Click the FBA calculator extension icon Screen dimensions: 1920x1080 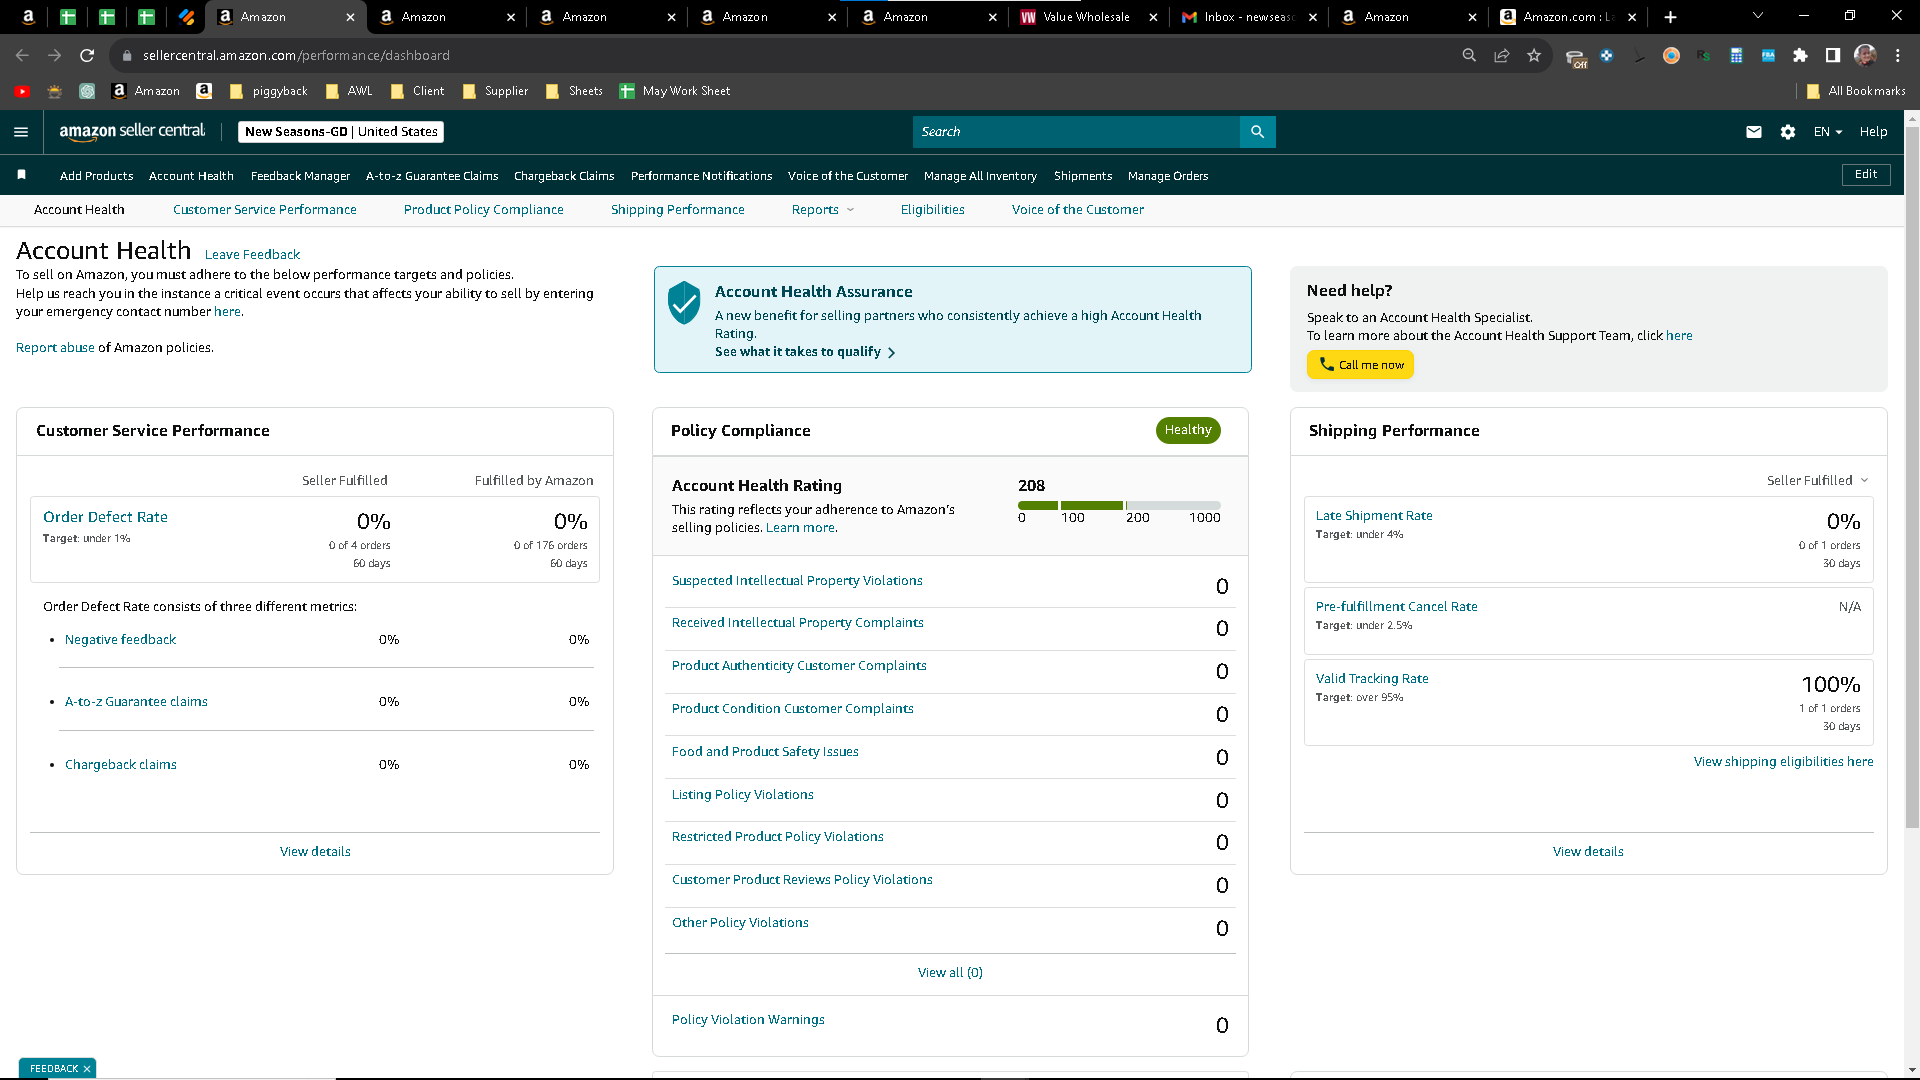tap(1768, 56)
